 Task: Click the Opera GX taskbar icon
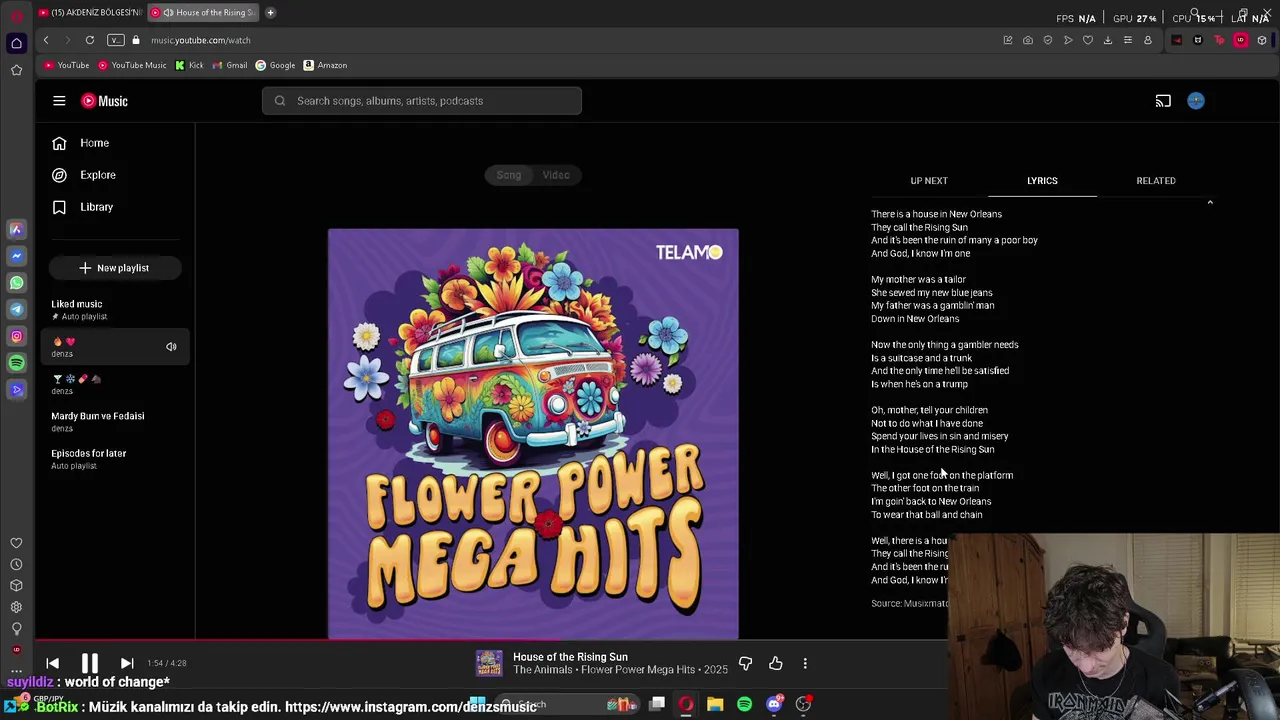686,704
